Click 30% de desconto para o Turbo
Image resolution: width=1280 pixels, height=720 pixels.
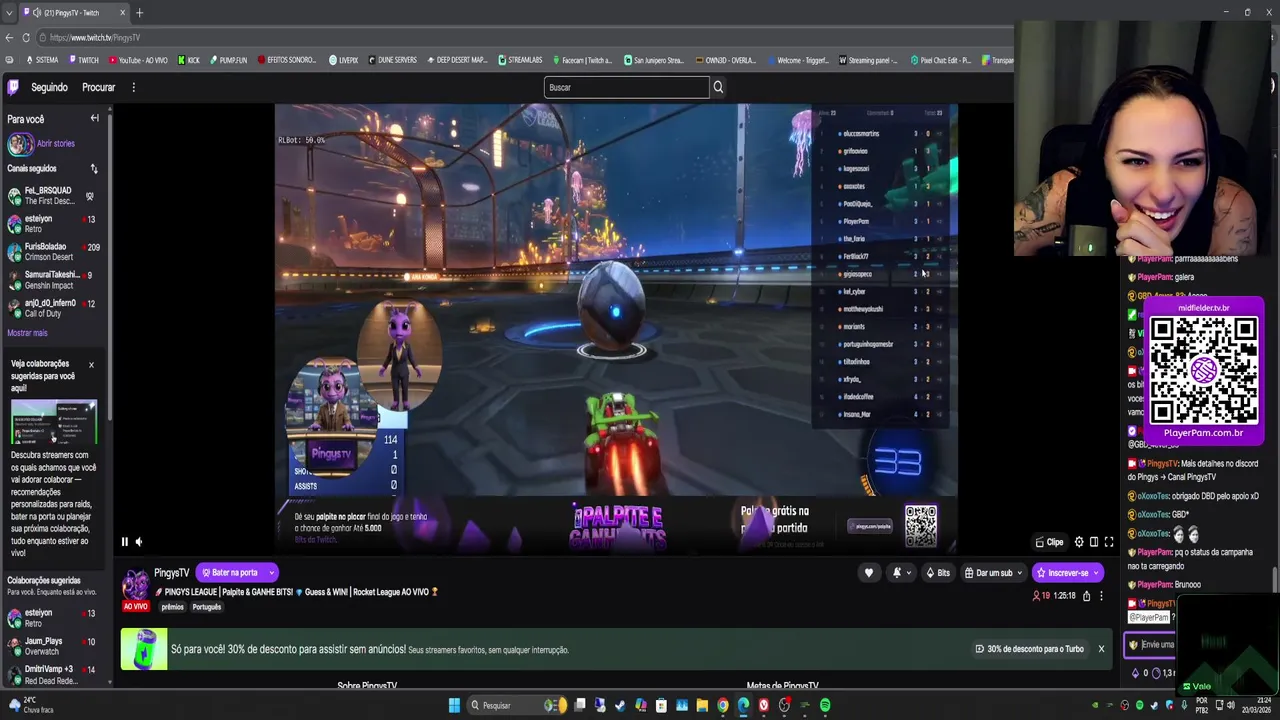coord(1029,649)
